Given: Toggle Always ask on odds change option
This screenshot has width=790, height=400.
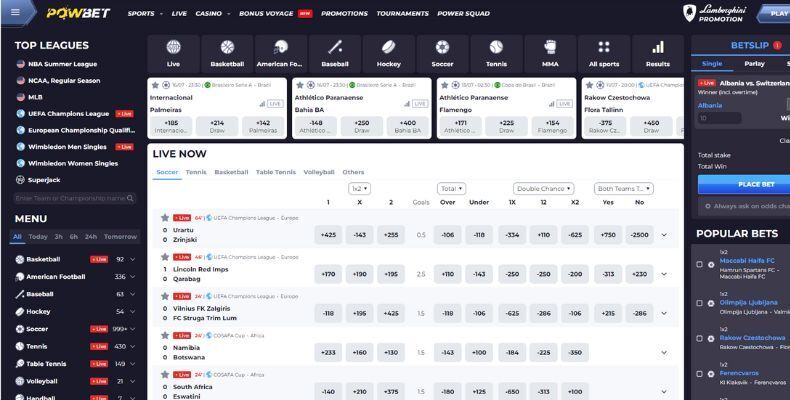Looking at the screenshot, I should 708,206.
